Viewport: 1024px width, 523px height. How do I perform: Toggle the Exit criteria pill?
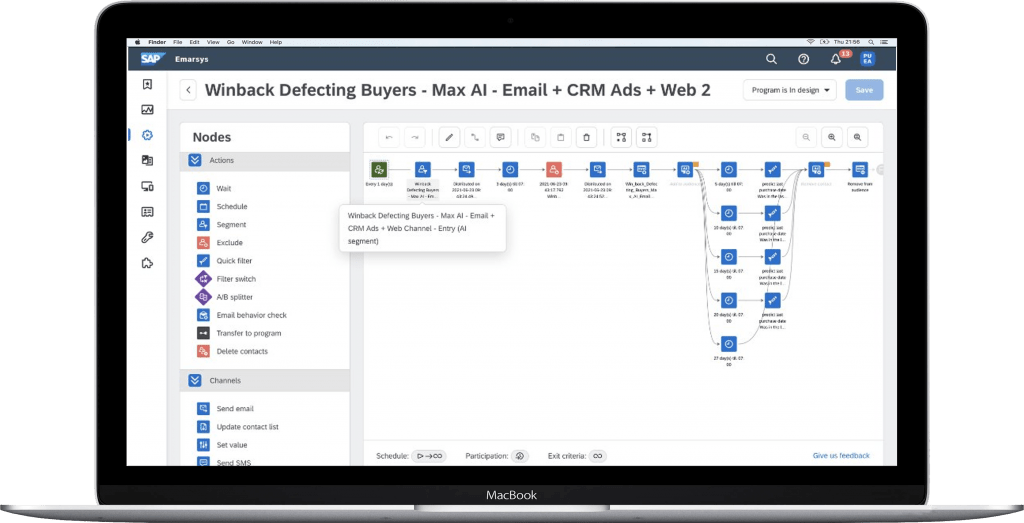pos(598,456)
